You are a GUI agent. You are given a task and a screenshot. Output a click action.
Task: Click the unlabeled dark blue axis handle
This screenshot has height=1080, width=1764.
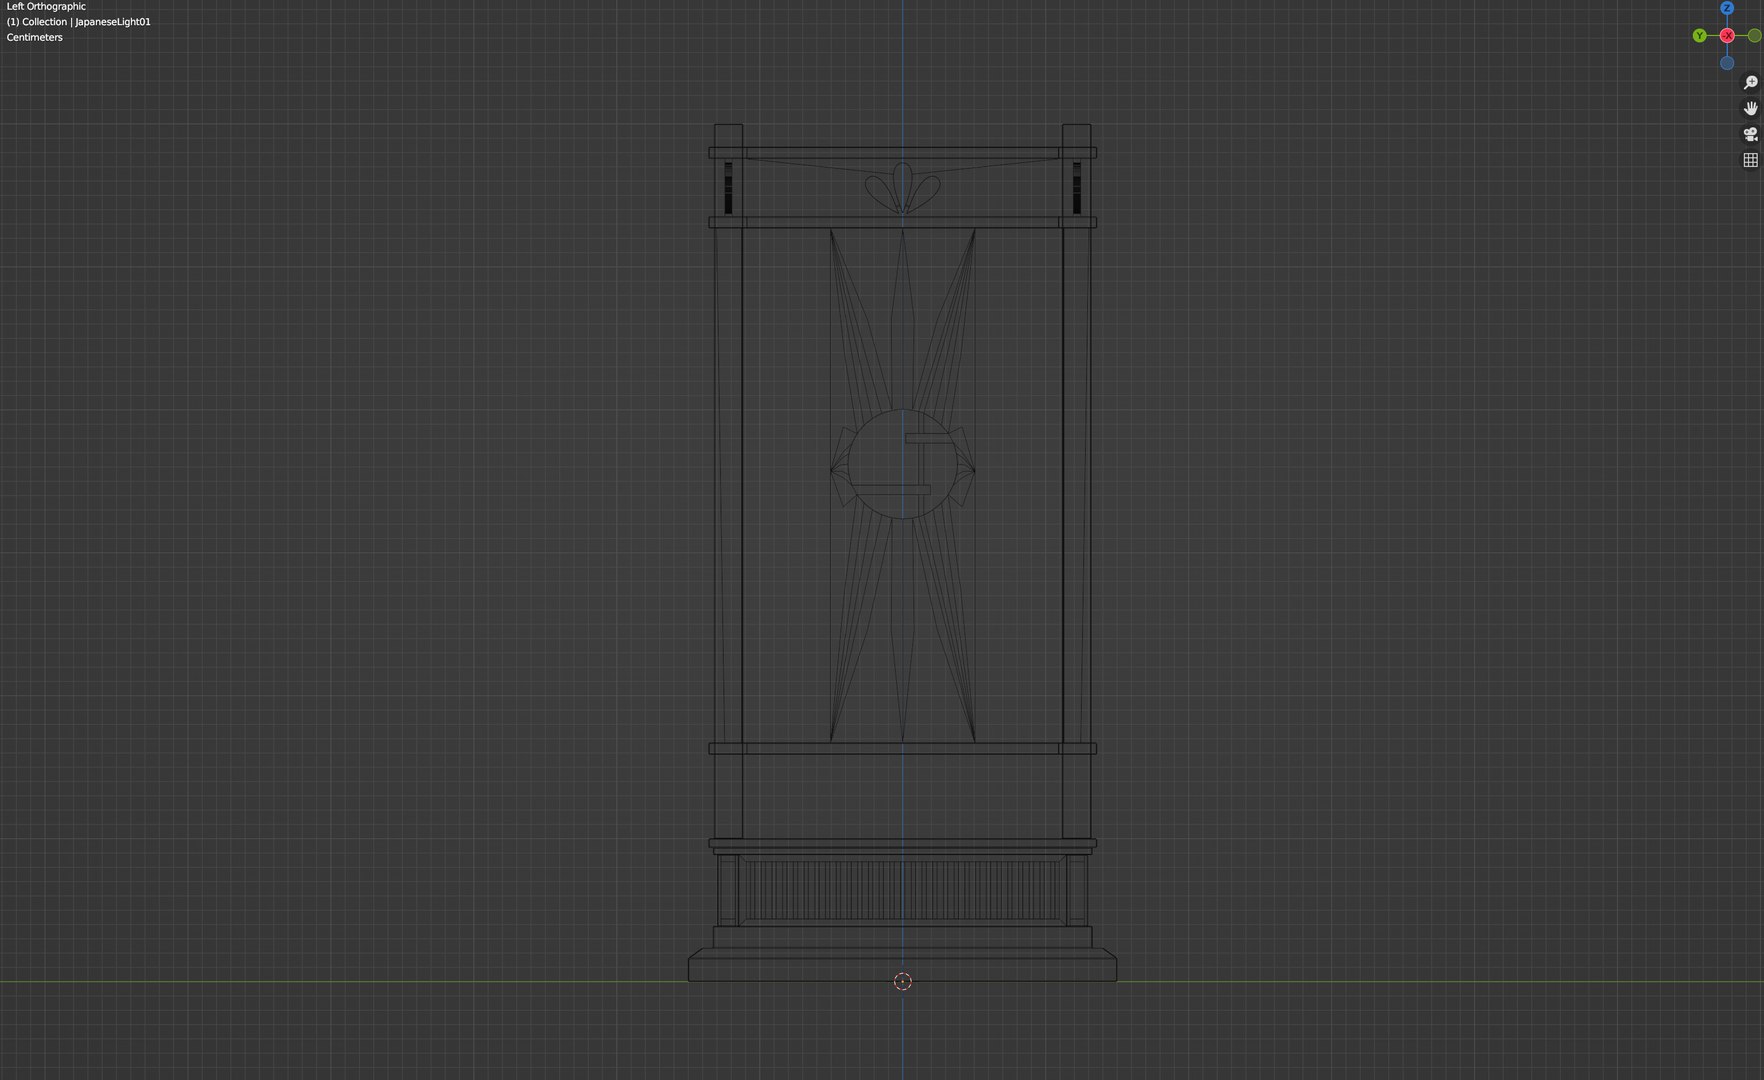click(1727, 63)
